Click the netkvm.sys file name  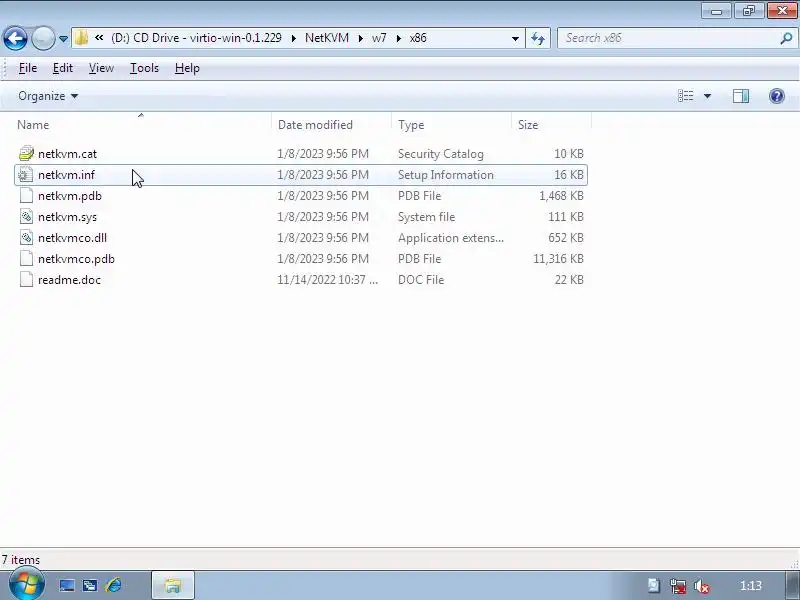tap(67, 217)
